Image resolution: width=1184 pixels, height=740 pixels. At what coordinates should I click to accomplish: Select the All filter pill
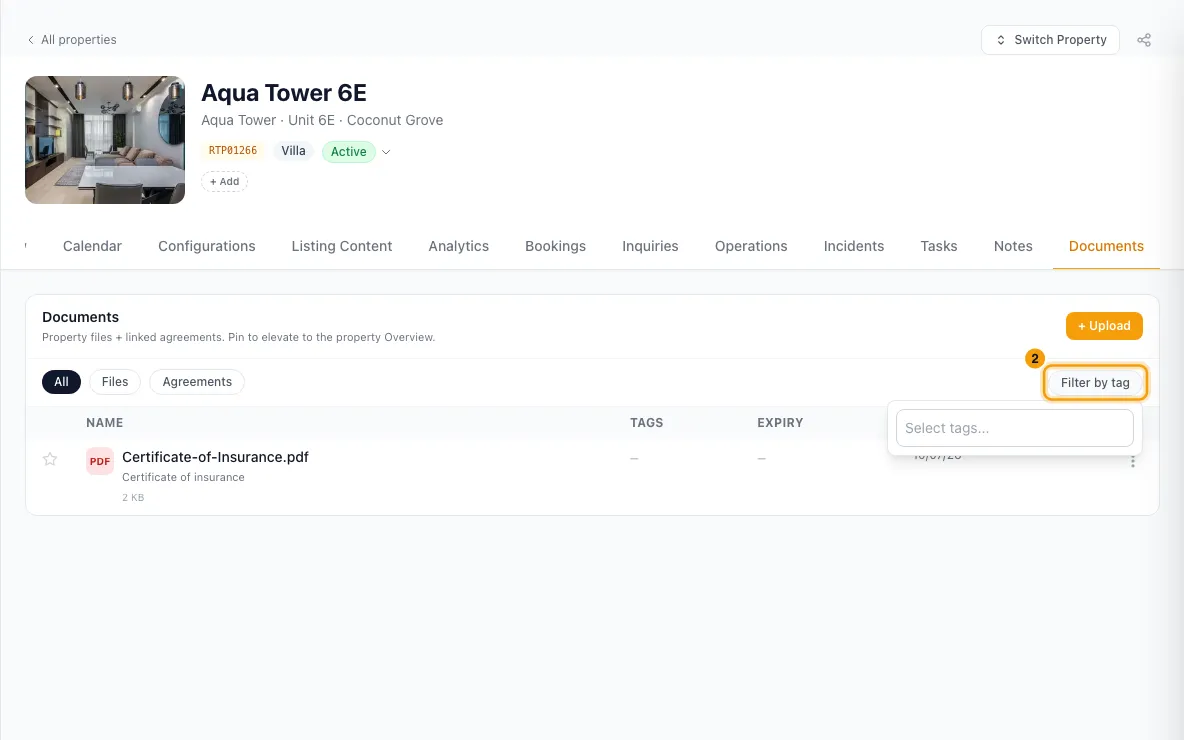click(61, 382)
